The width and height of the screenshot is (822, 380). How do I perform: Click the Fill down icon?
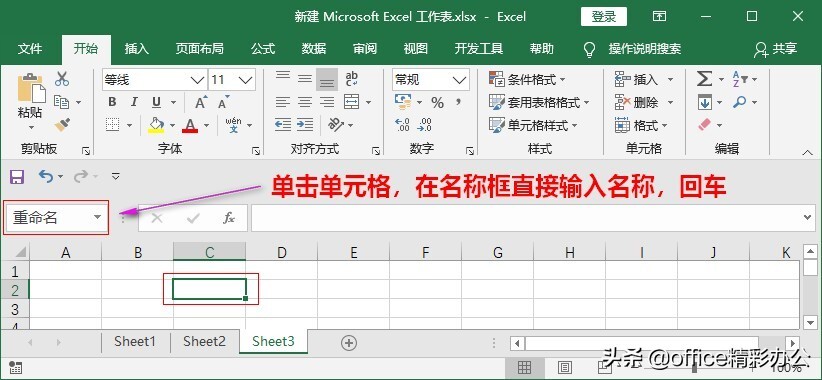705,102
